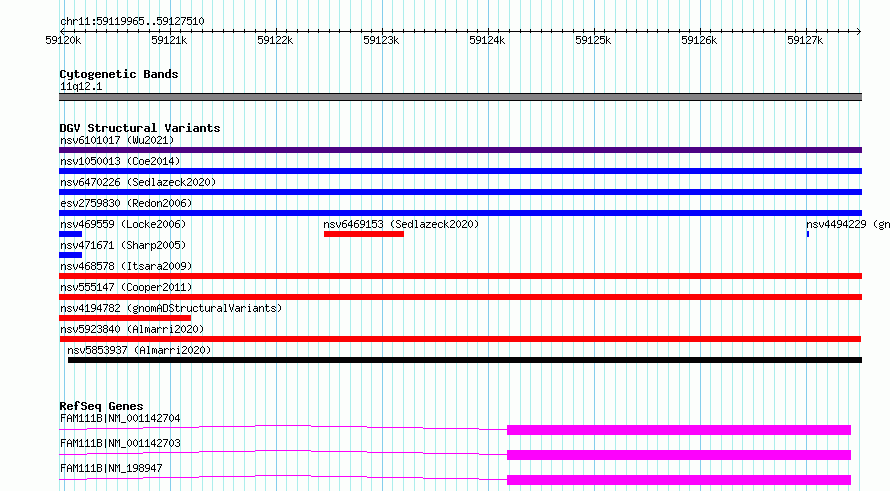
Task: Click the RefSeq Genes track heading
Action: tap(101, 406)
